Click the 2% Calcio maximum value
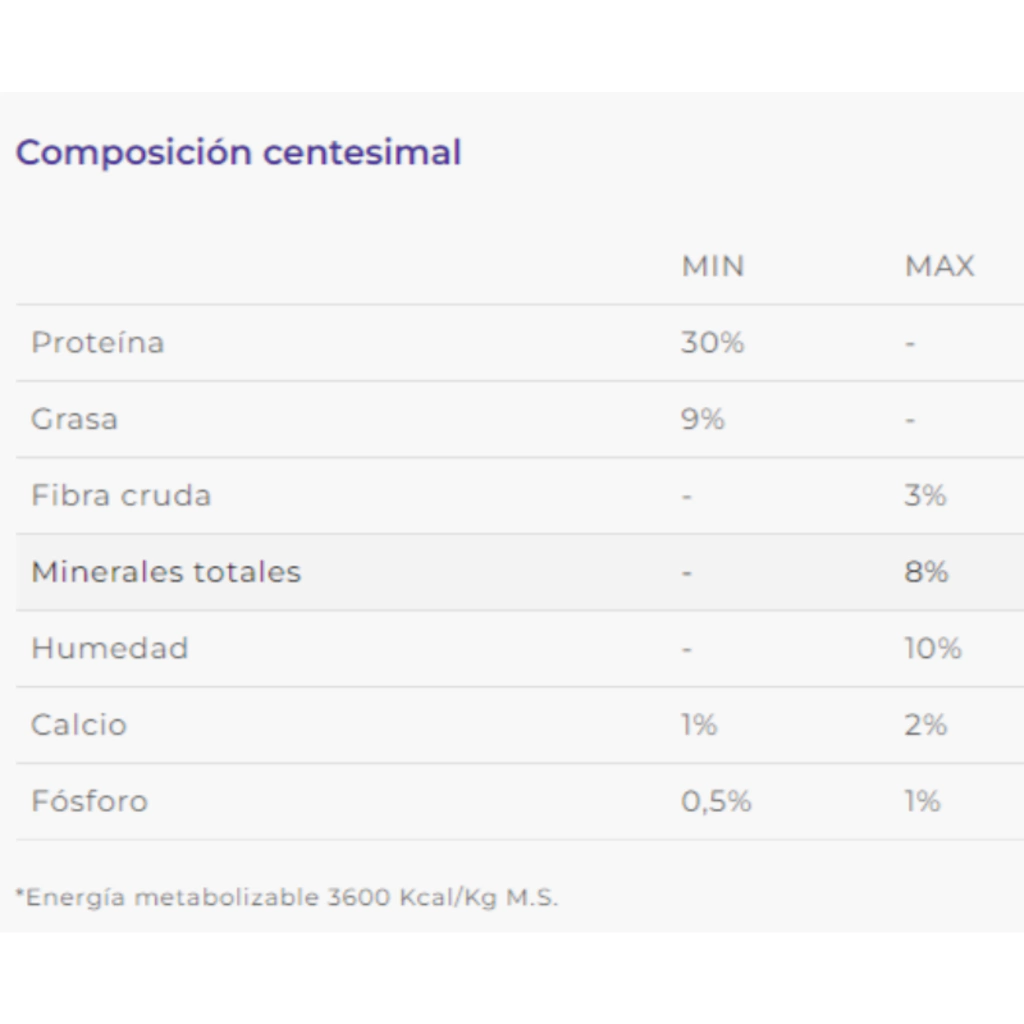Image resolution: width=1024 pixels, height=1024 pixels. click(925, 725)
